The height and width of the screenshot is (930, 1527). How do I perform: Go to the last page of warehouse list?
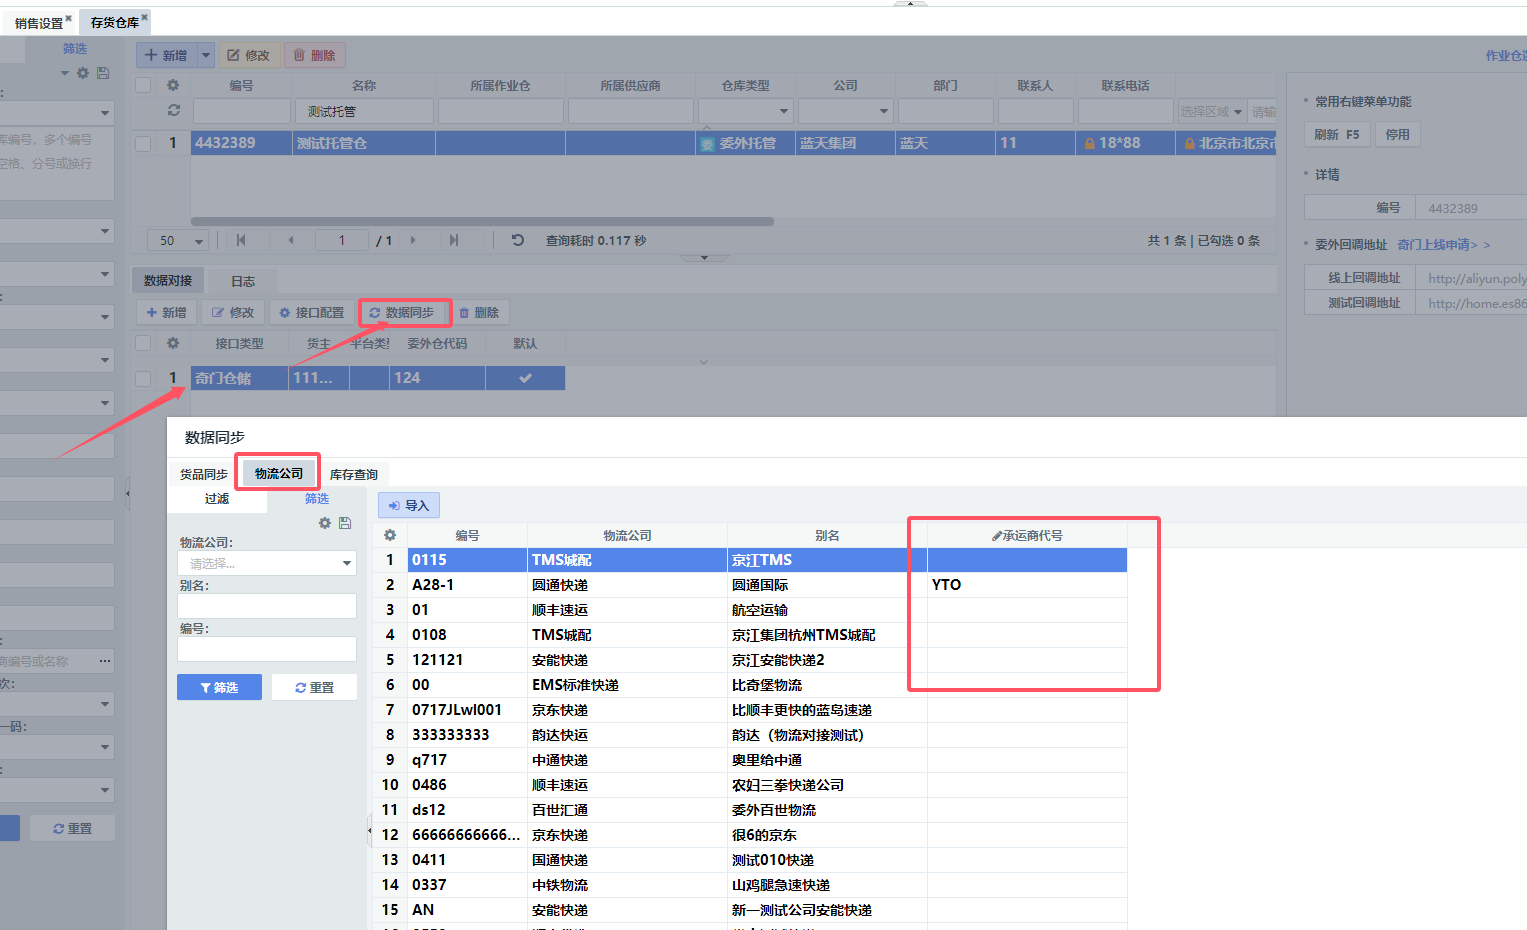[454, 240]
